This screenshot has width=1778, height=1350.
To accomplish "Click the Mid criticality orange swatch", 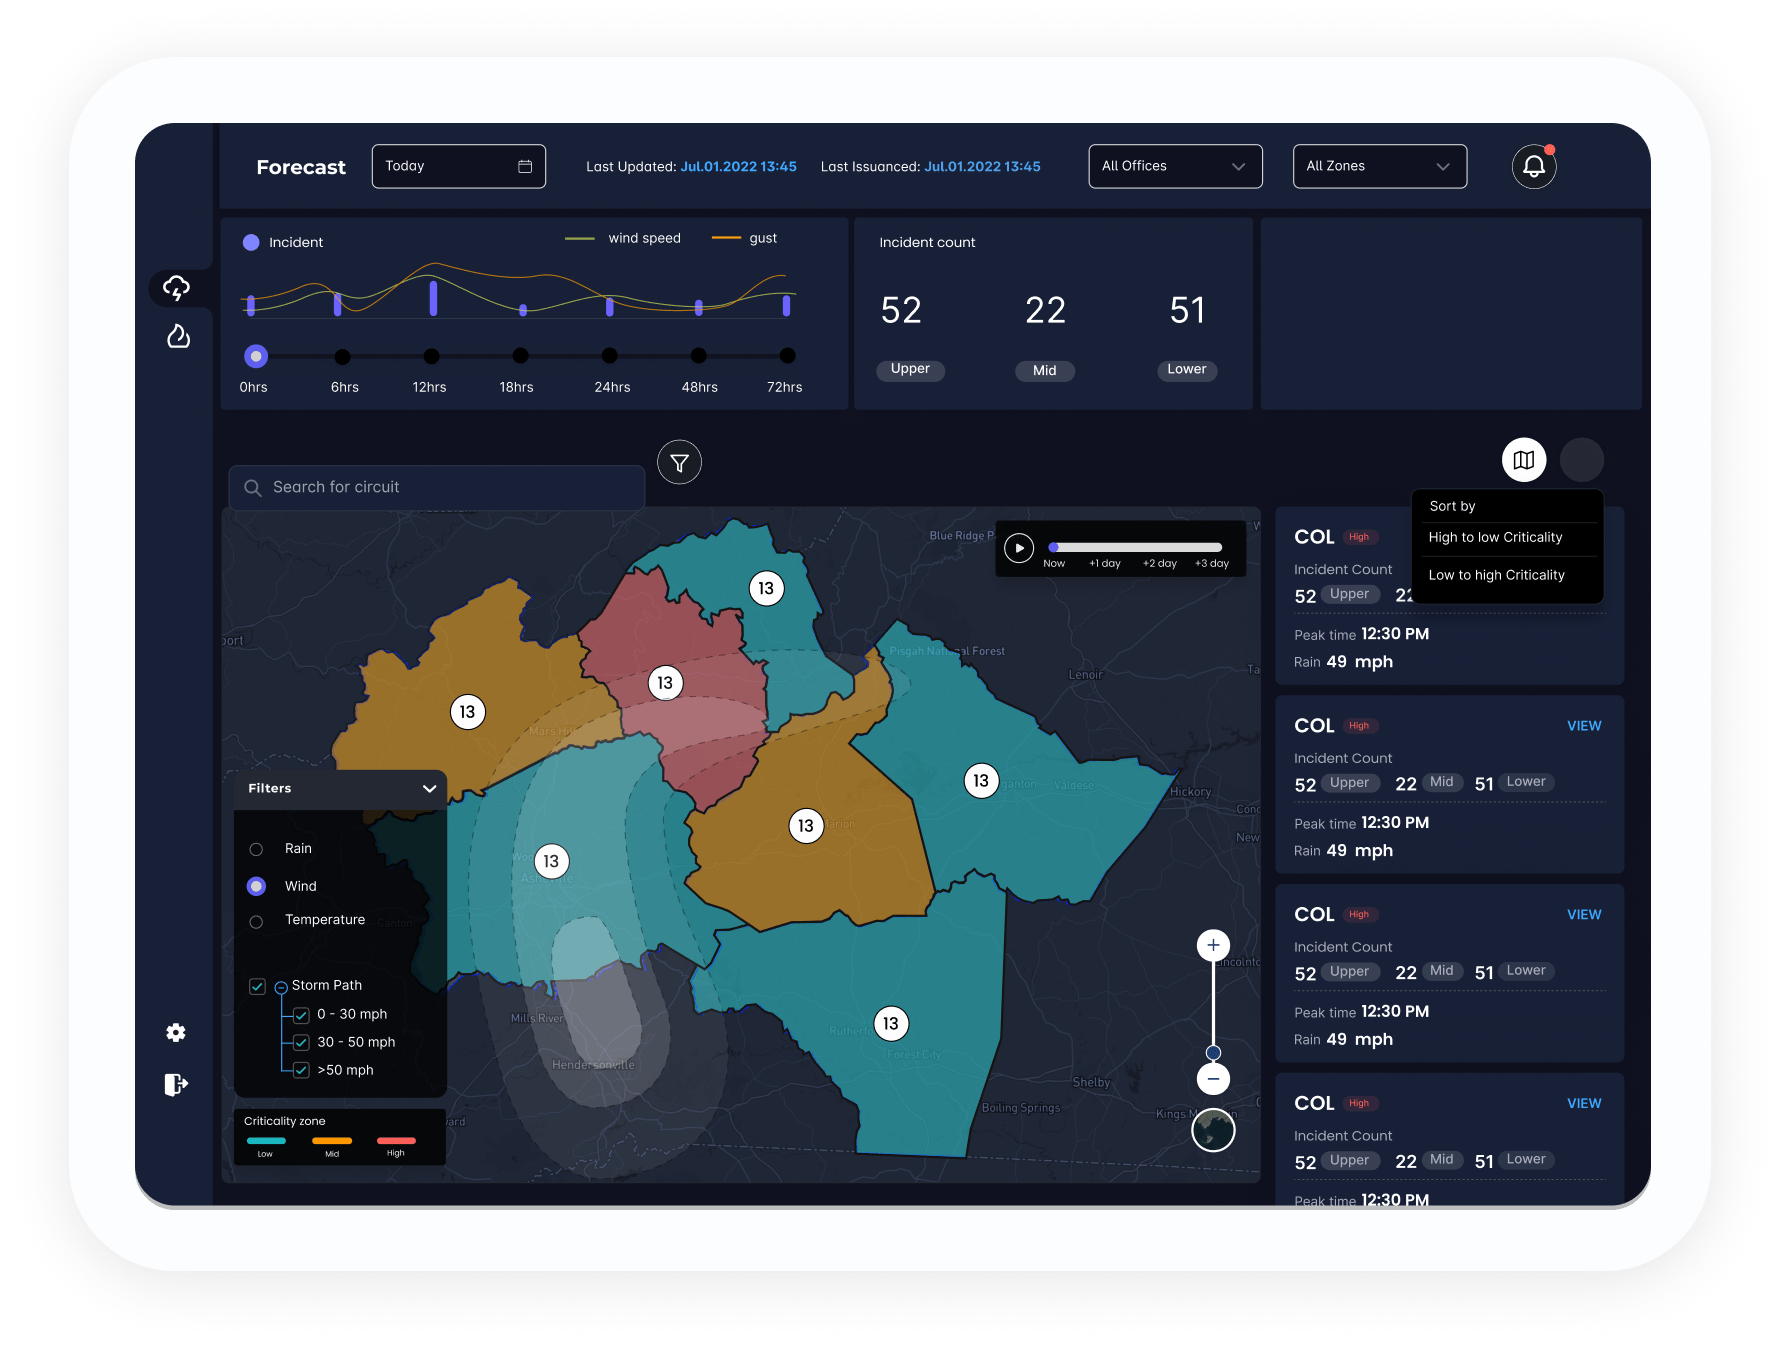I will (332, 1141).
